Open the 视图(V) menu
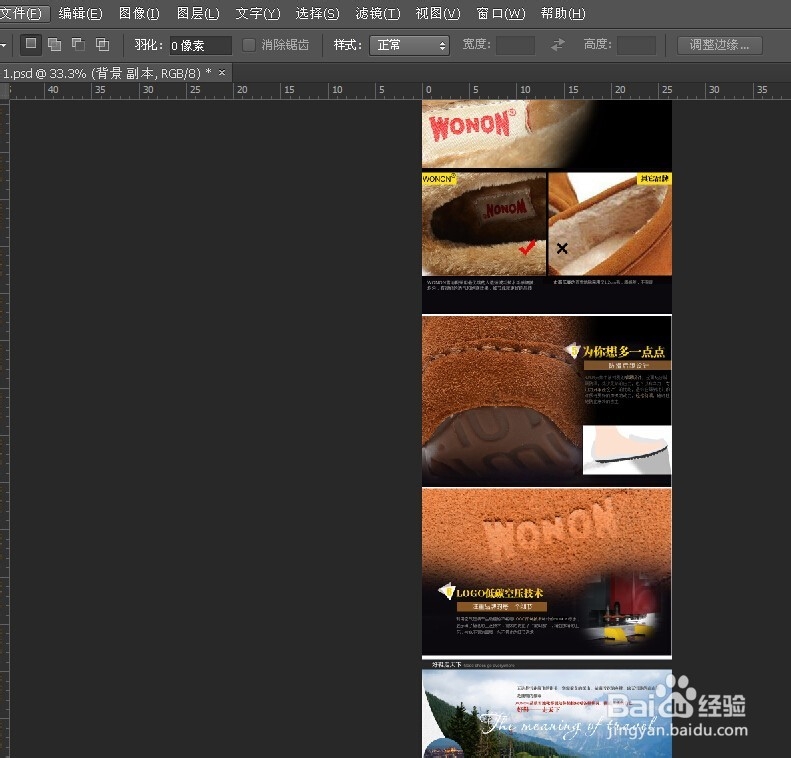791x758 pixels. click(x=437, y=13)
